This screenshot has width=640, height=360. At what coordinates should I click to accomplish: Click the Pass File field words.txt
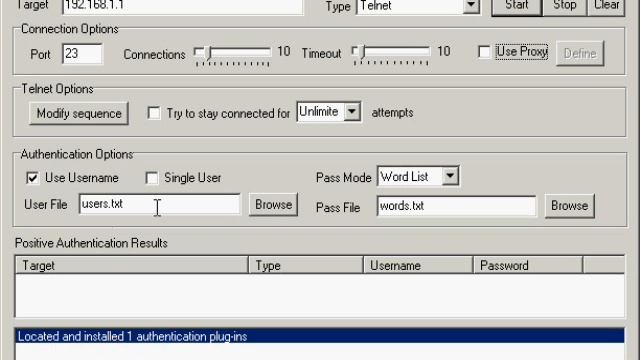point(456,206)
